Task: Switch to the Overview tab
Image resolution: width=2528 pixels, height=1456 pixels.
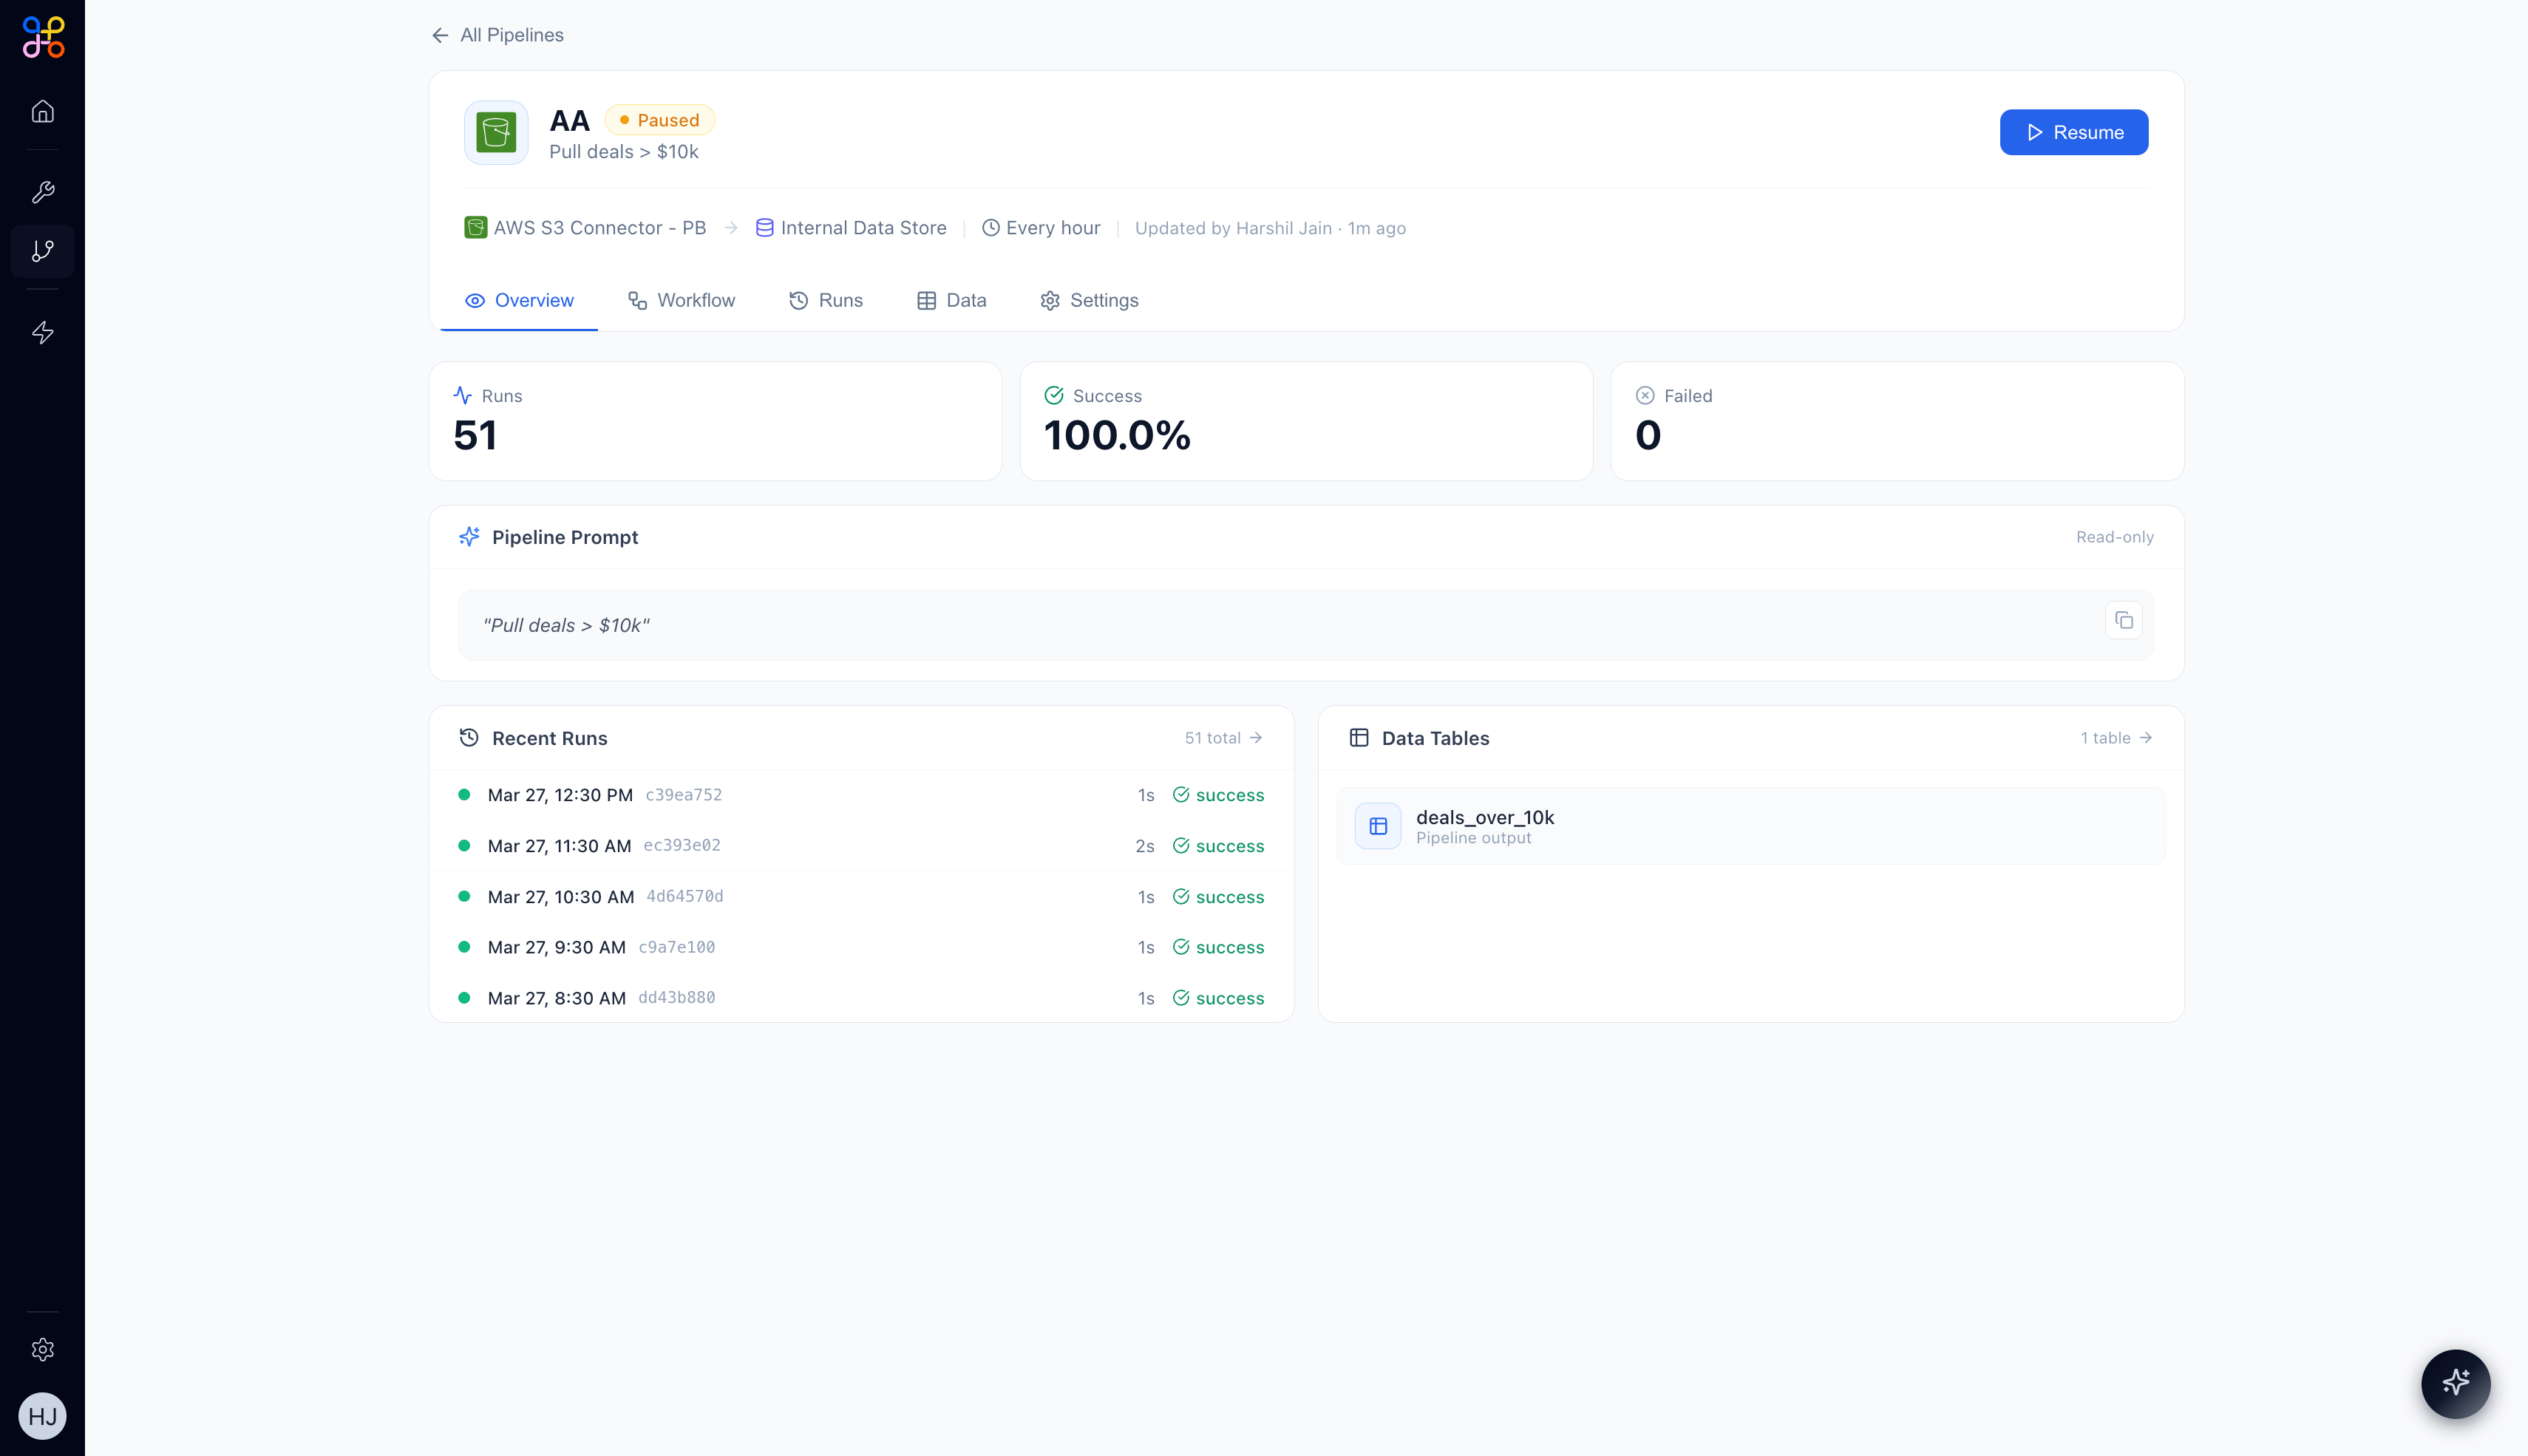Action: click(x=519, y=300)
